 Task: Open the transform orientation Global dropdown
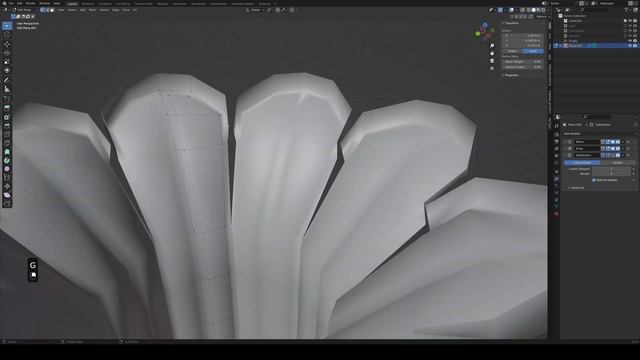[x=255, y=10]
